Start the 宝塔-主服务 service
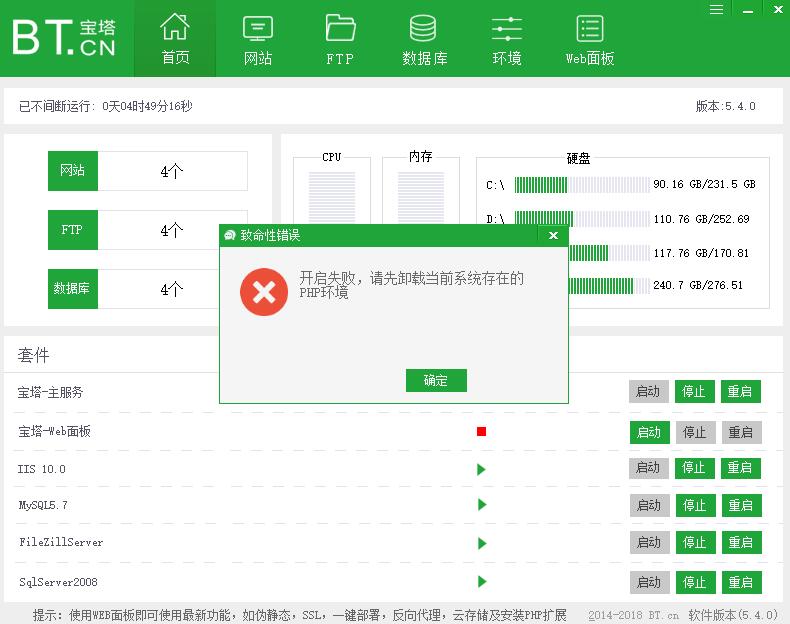The height and width of the screenshot is (624, 790). click(x=648, y=391)
